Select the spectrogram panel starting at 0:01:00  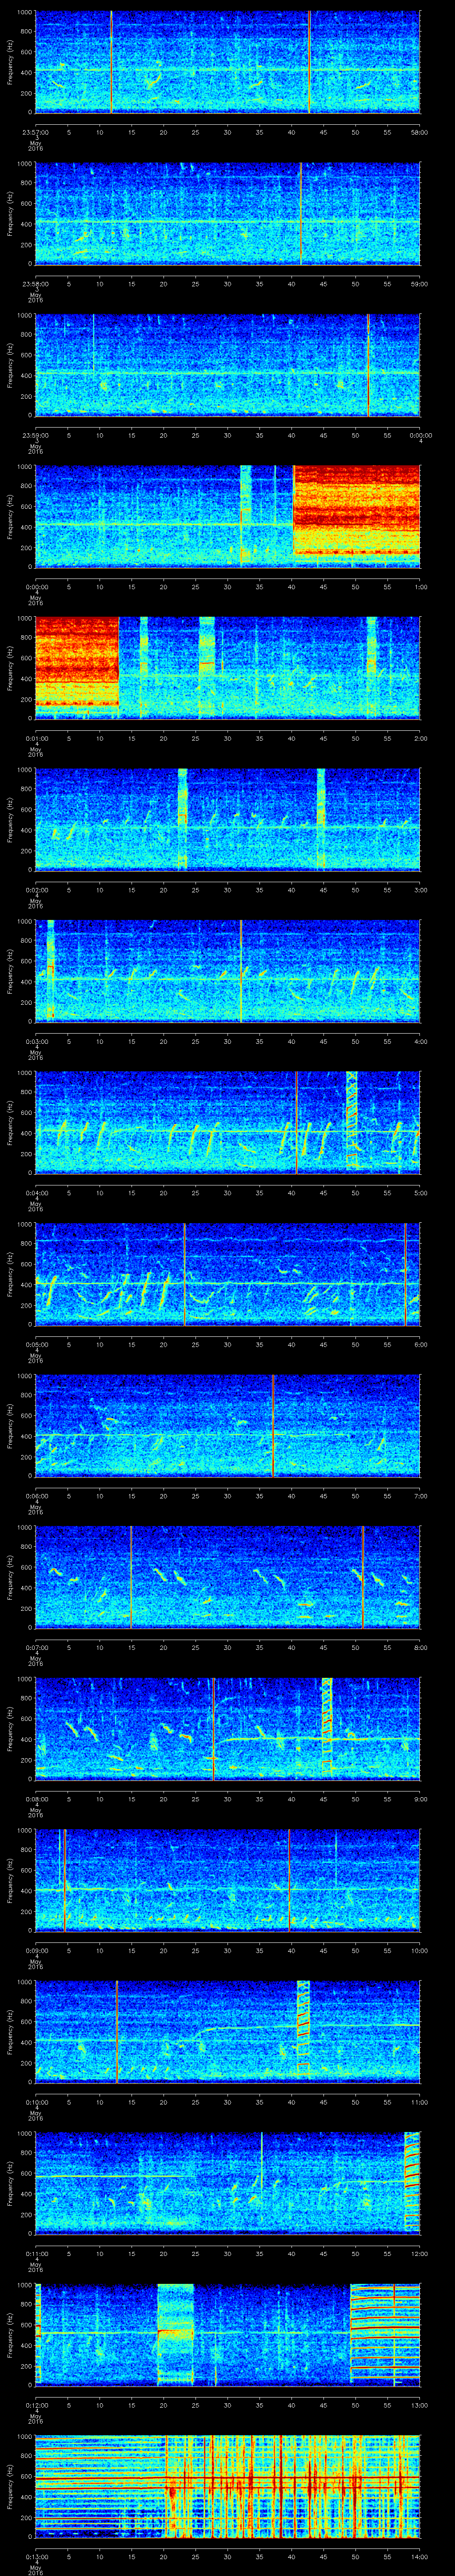tap(228, 668)
